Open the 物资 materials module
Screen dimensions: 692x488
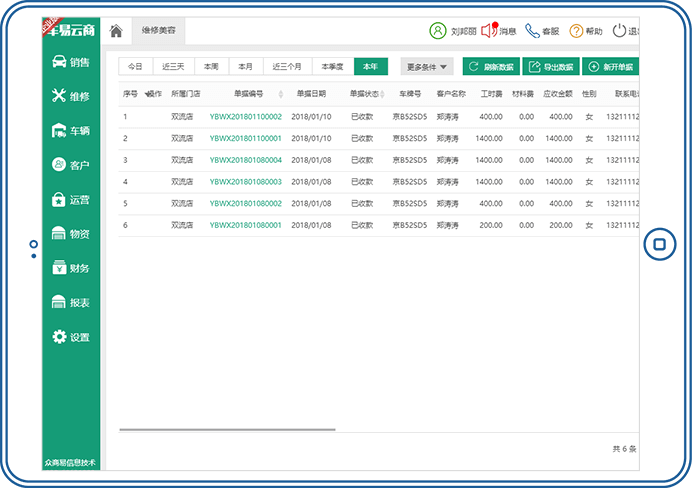coord(71,234)
